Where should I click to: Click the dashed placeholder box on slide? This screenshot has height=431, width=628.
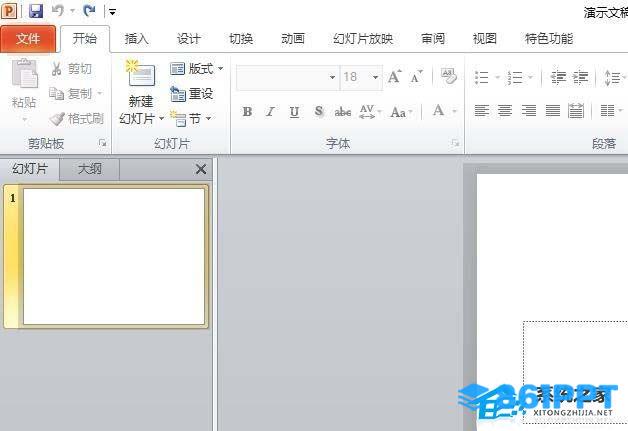coord(576,371)
